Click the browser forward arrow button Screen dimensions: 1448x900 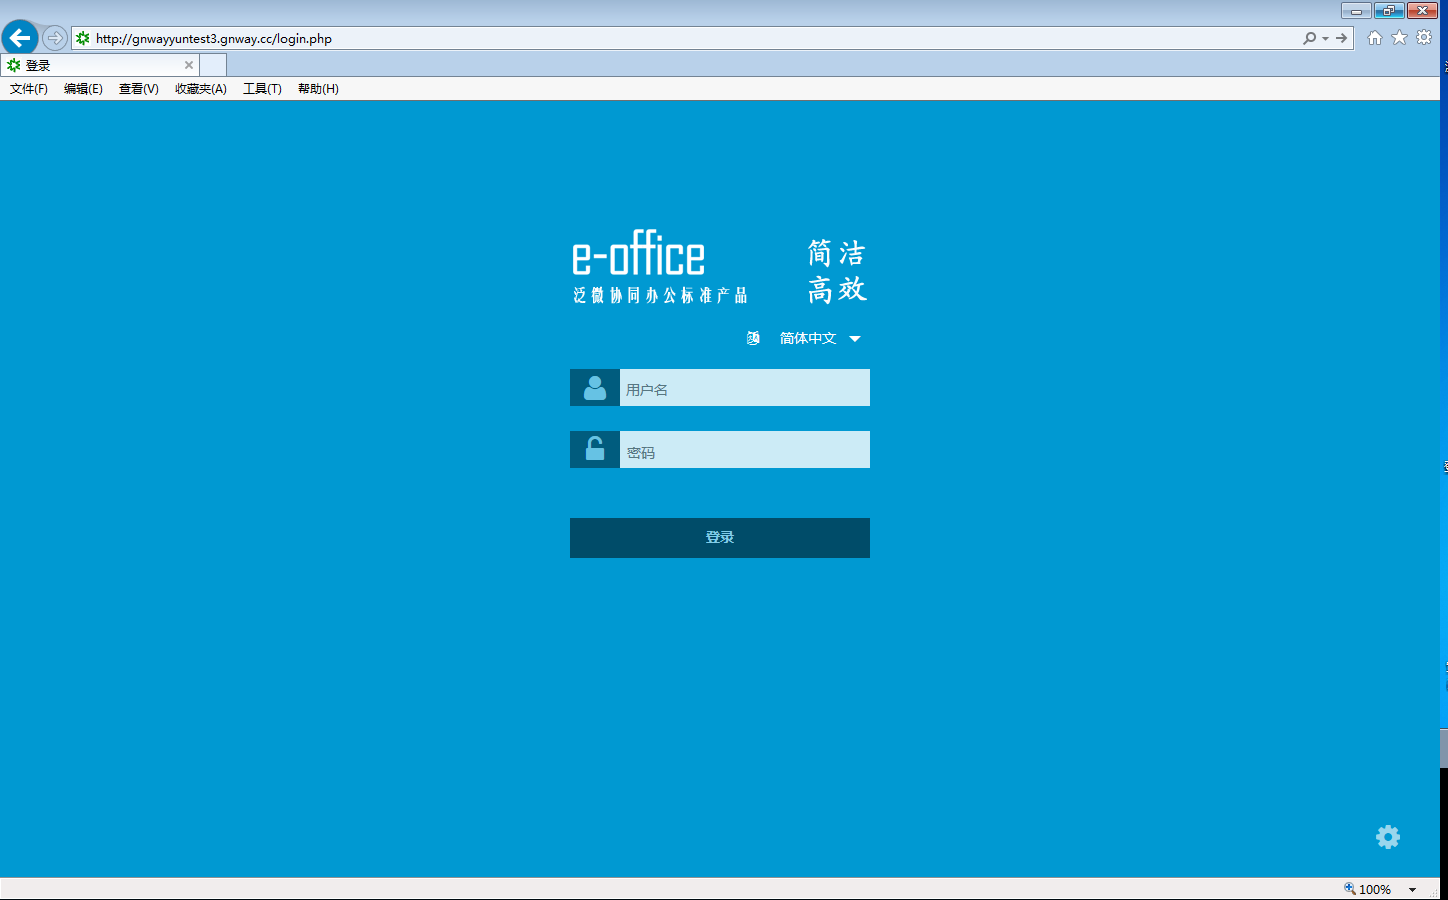point(55,38)
